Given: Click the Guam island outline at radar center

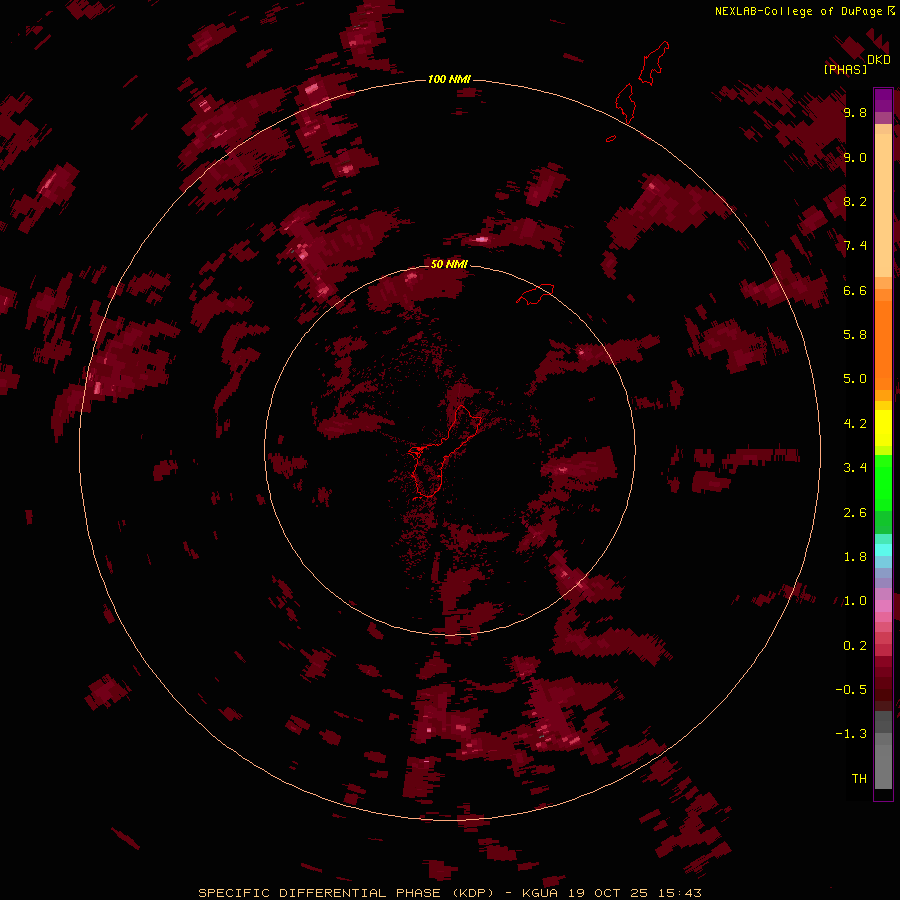Looking at the screenshot, I should coord(445,451).
